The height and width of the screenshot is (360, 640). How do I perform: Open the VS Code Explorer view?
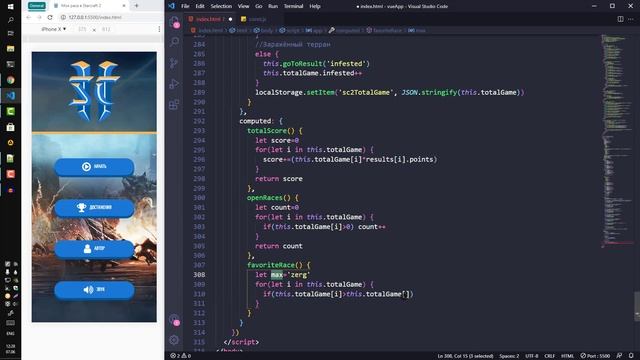point(174,22)
